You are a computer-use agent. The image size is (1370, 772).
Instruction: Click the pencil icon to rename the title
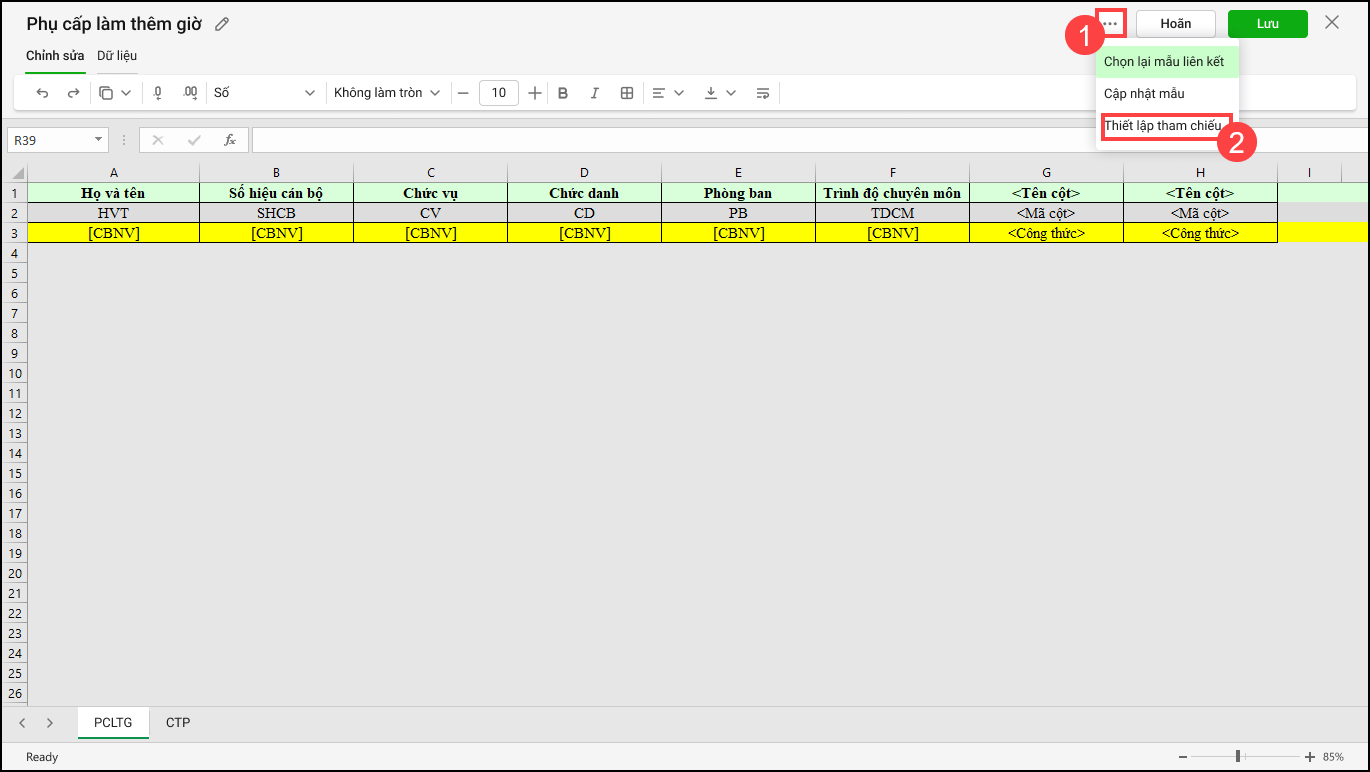coord(222,24)
